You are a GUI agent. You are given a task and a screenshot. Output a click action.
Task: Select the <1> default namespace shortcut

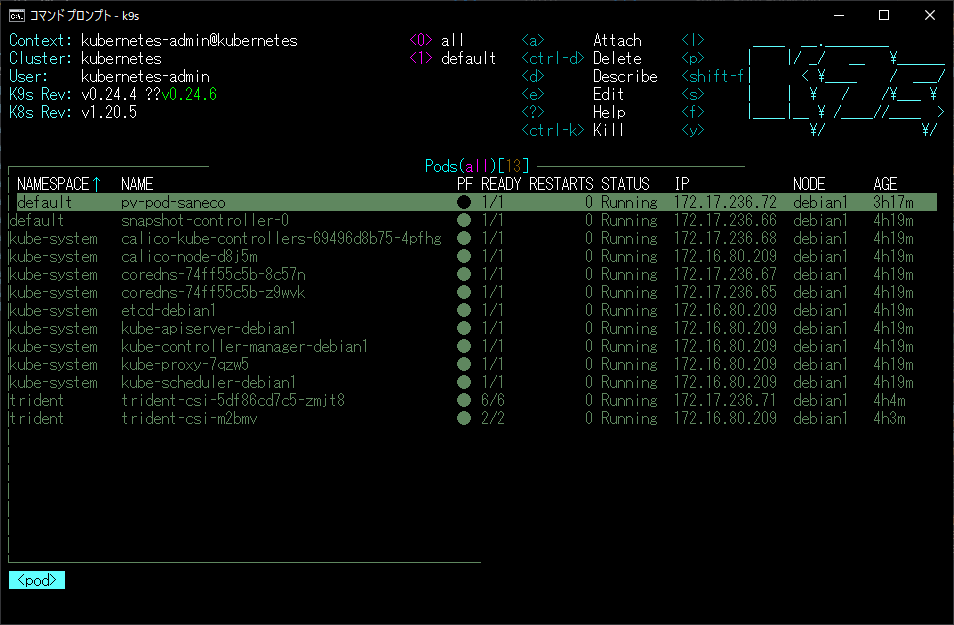[x=453, y=58]
